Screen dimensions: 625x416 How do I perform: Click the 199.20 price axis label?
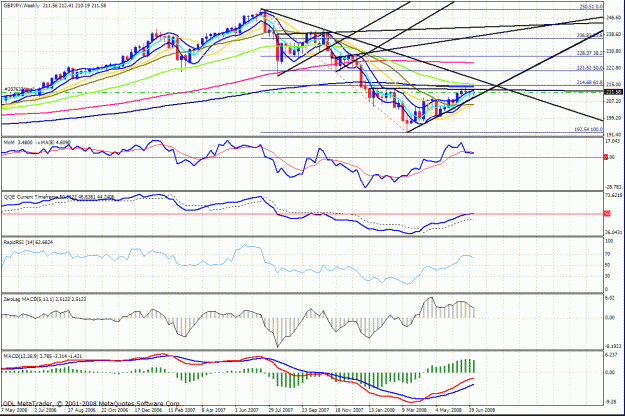(x=613, y=118)
